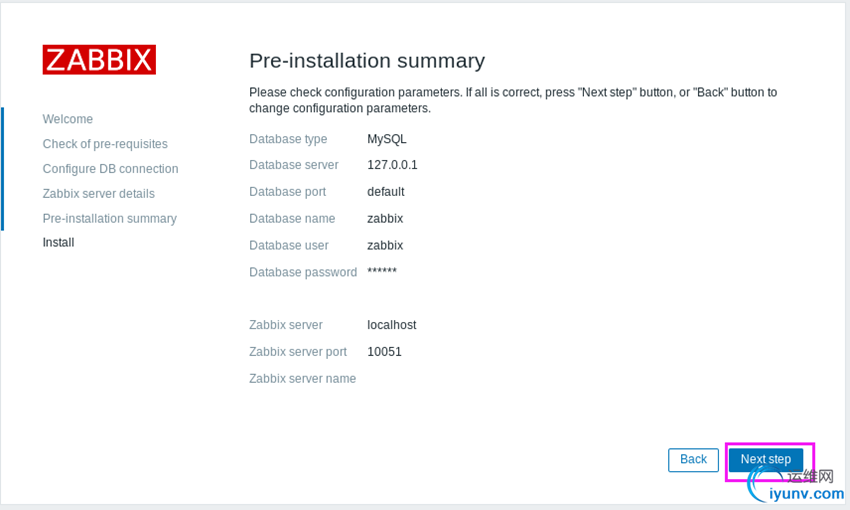The width and height of the screenshot is (850, 510).
Task: Choose Pre-installation summary in sidebar
Action: tap(109, 218)
